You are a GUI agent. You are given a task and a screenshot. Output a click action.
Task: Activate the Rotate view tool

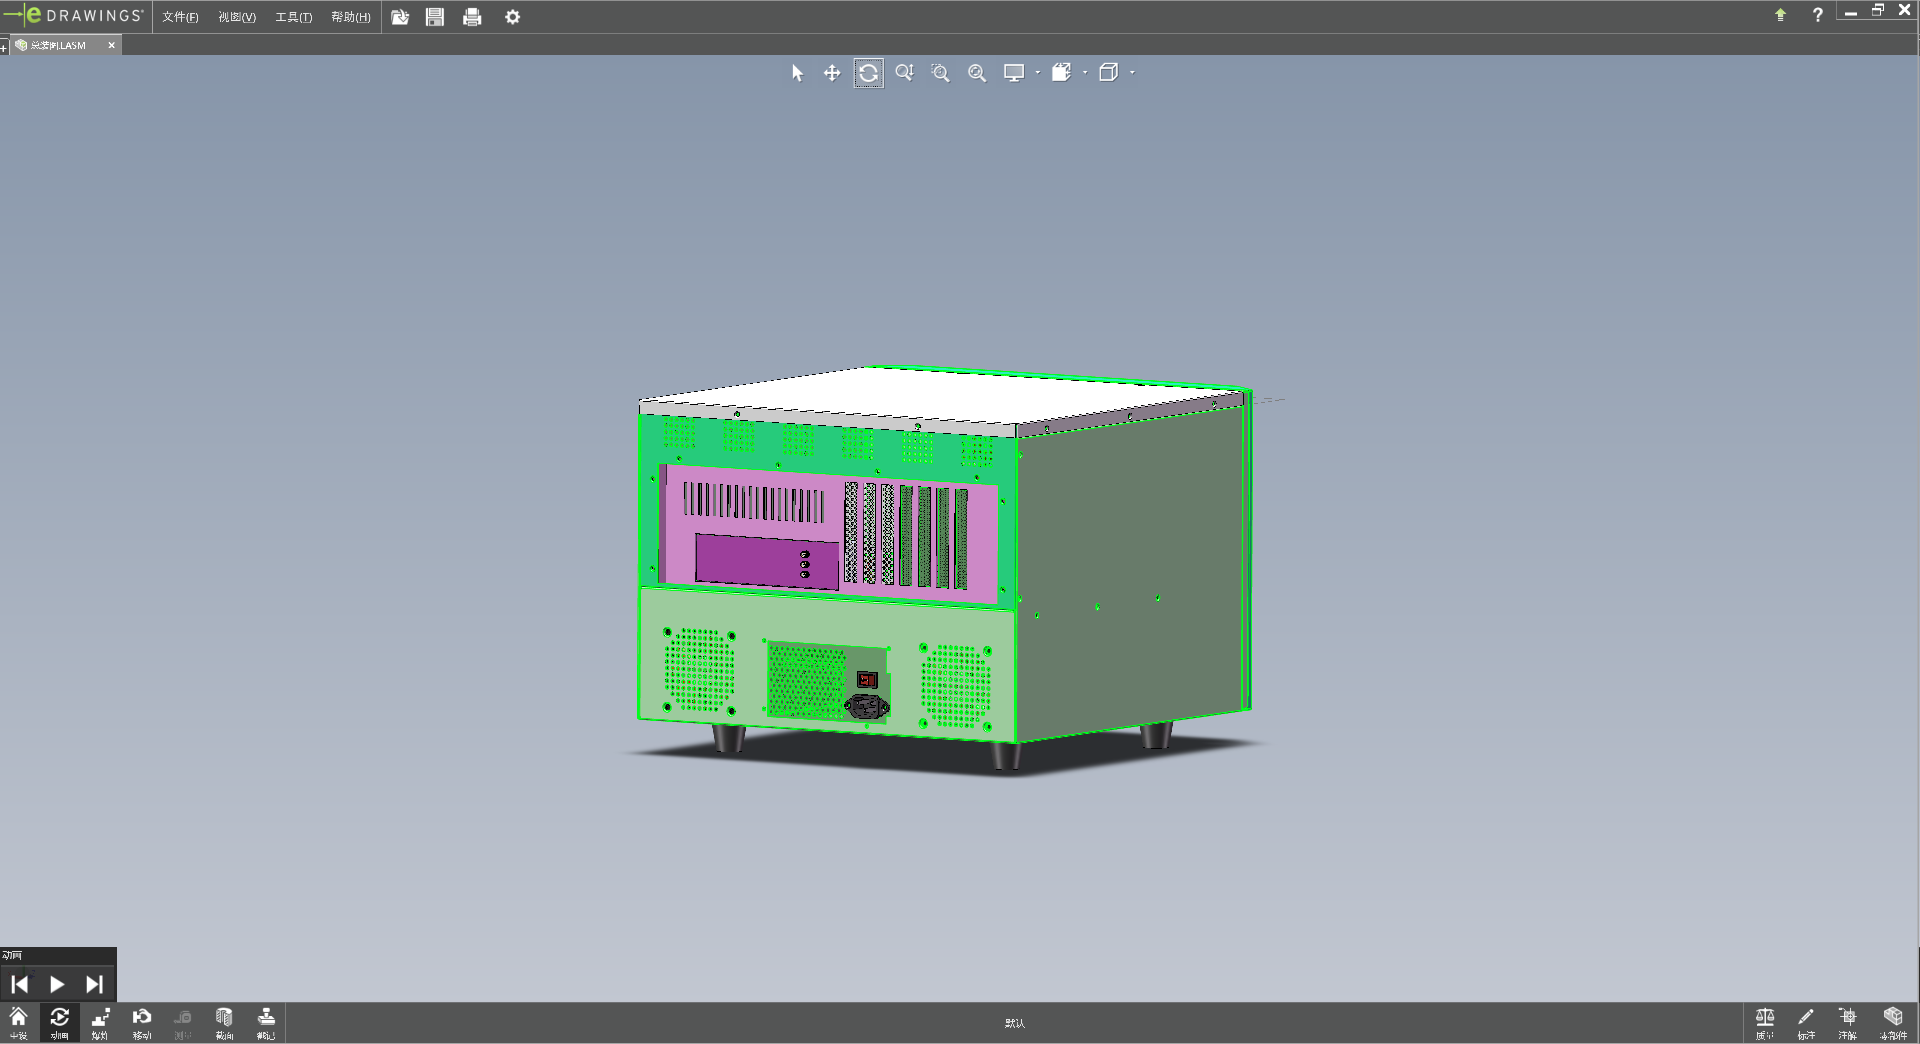tap(868, 73)
